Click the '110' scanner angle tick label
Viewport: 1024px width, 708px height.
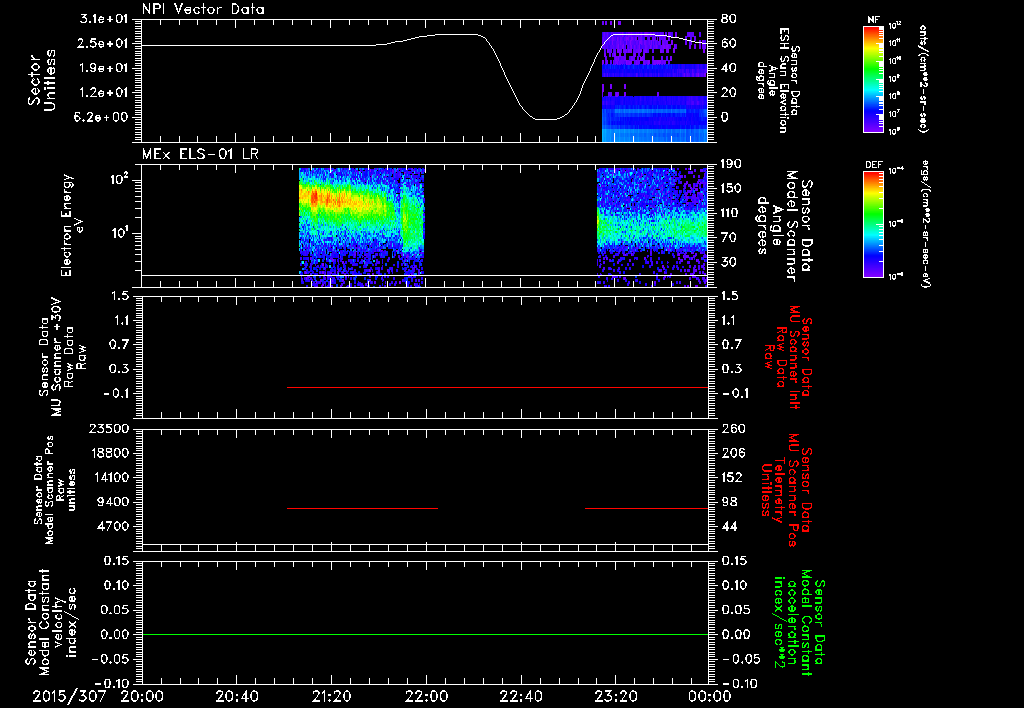[731, 213]
